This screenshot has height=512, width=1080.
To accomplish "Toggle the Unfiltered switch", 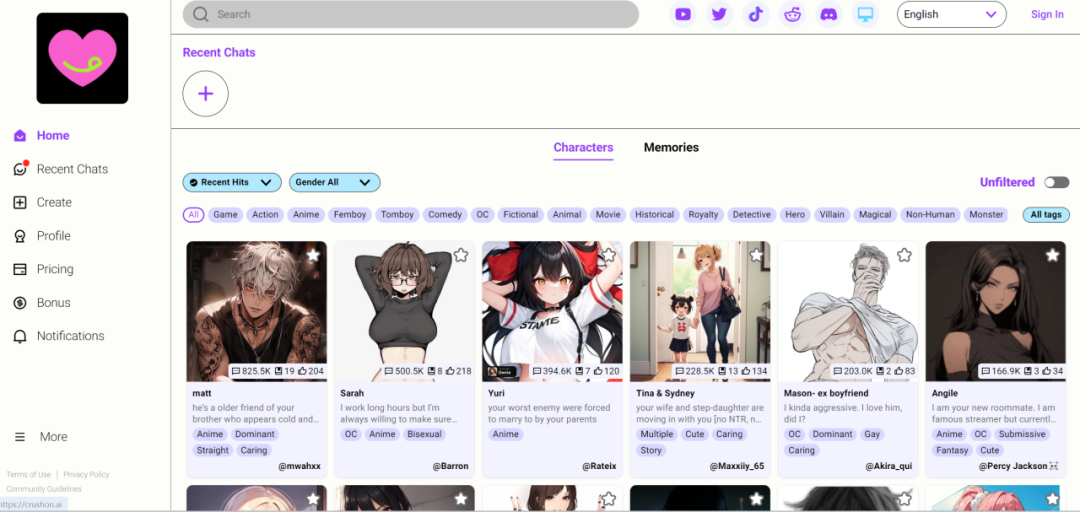I will tap(1056, 182).
